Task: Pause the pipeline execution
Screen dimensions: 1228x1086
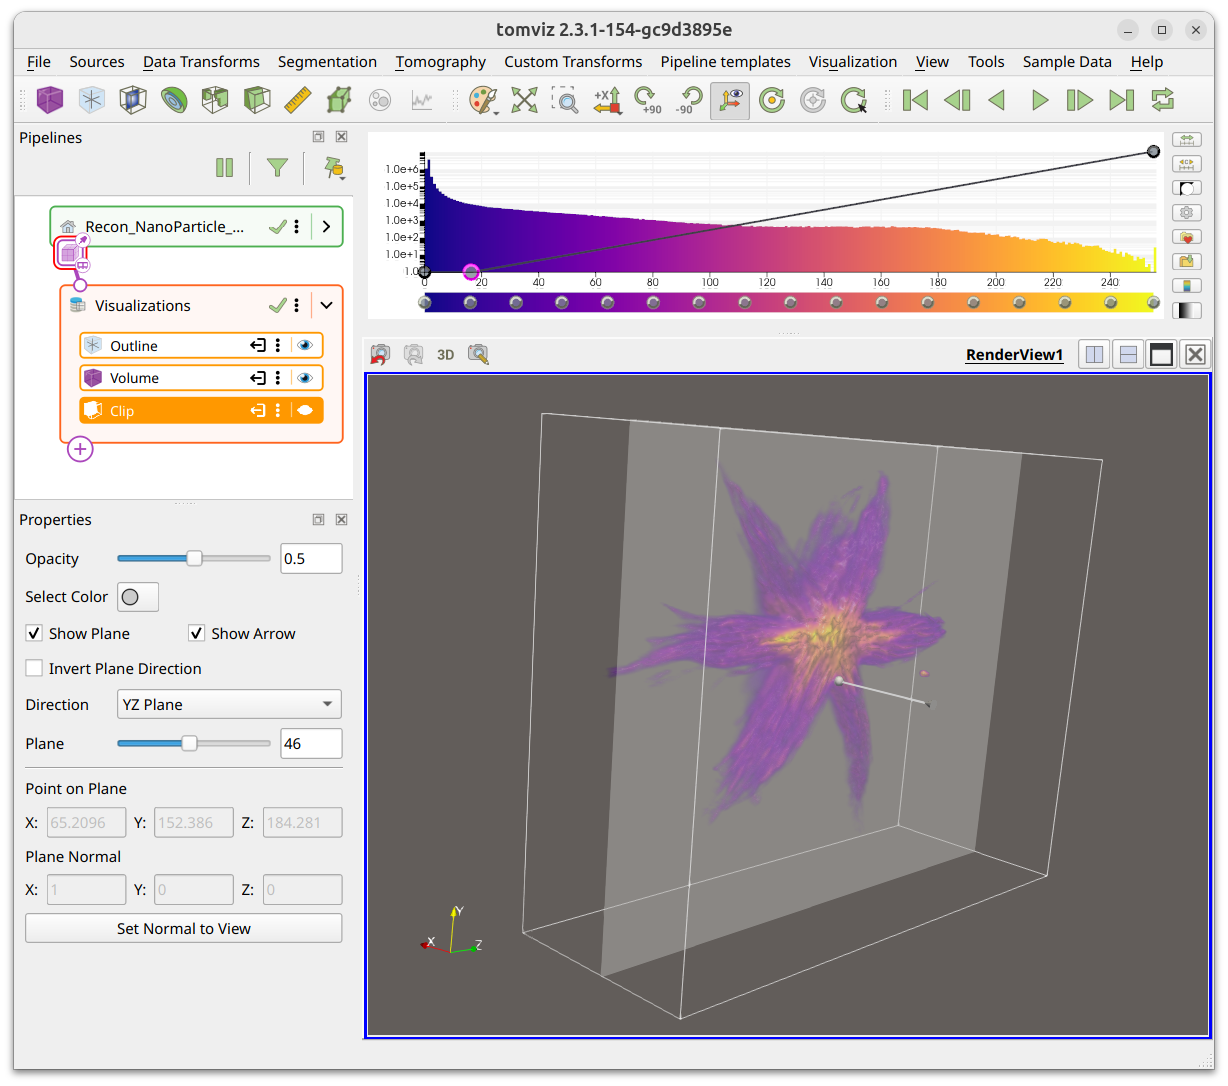Action: click(224, 167)
